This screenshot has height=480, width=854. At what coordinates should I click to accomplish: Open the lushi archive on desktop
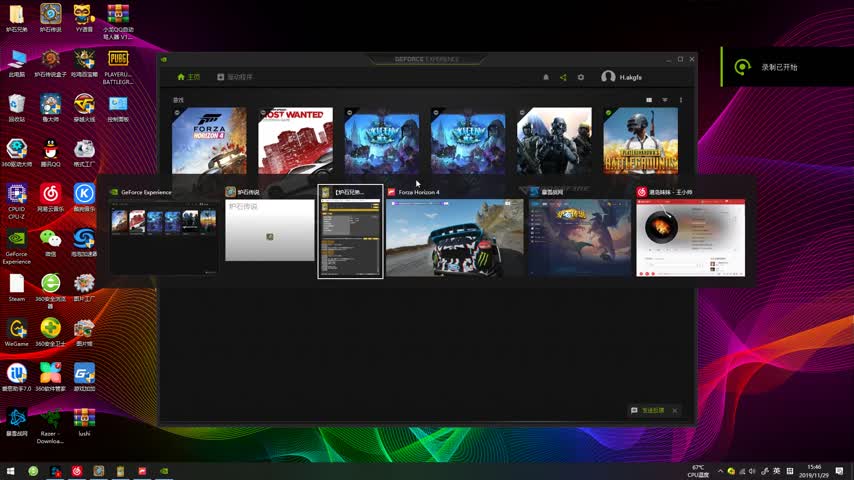84,422
